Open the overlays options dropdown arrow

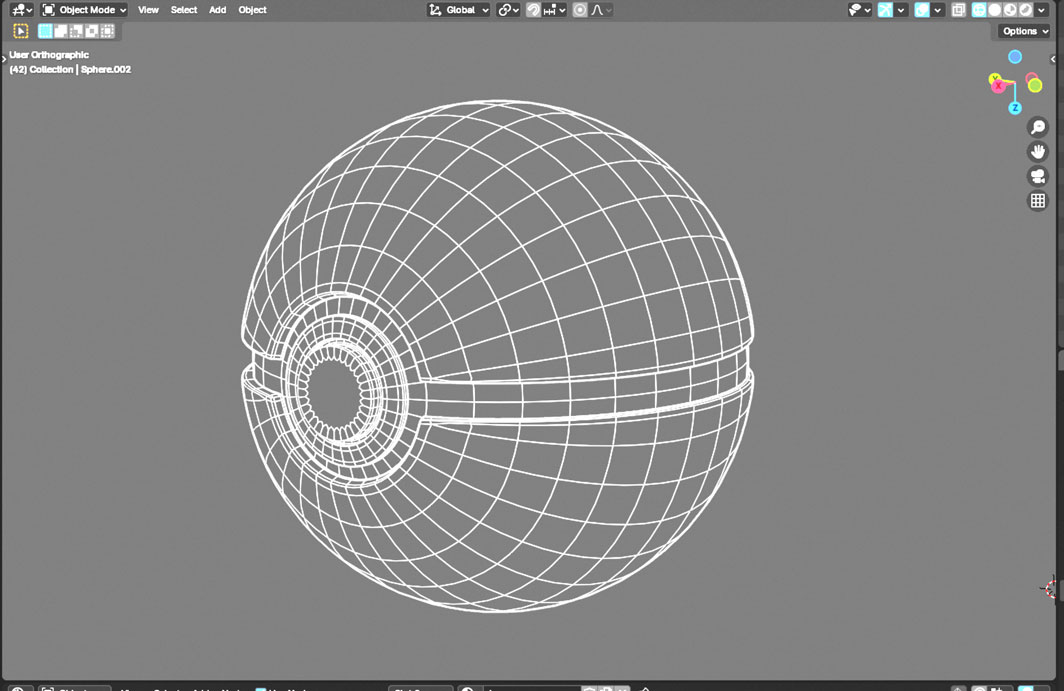click(938, 10)
